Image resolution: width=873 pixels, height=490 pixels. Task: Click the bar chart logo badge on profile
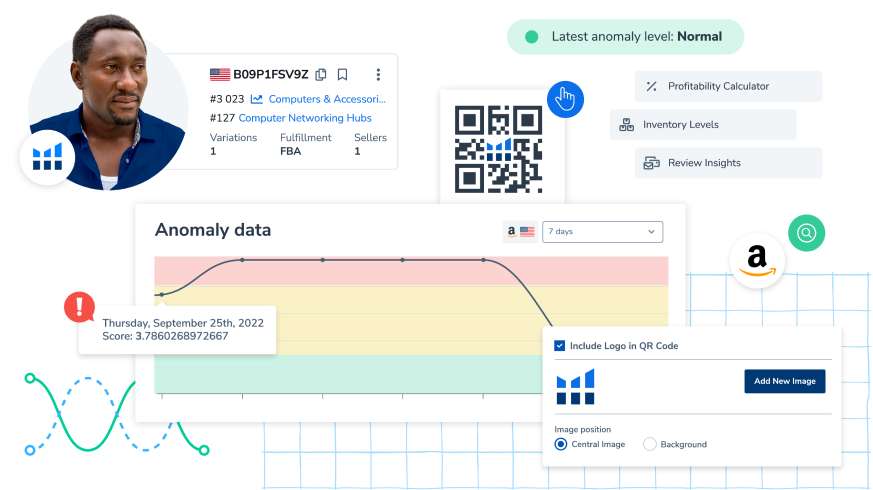pyautogui.click(x=47, y=157)
